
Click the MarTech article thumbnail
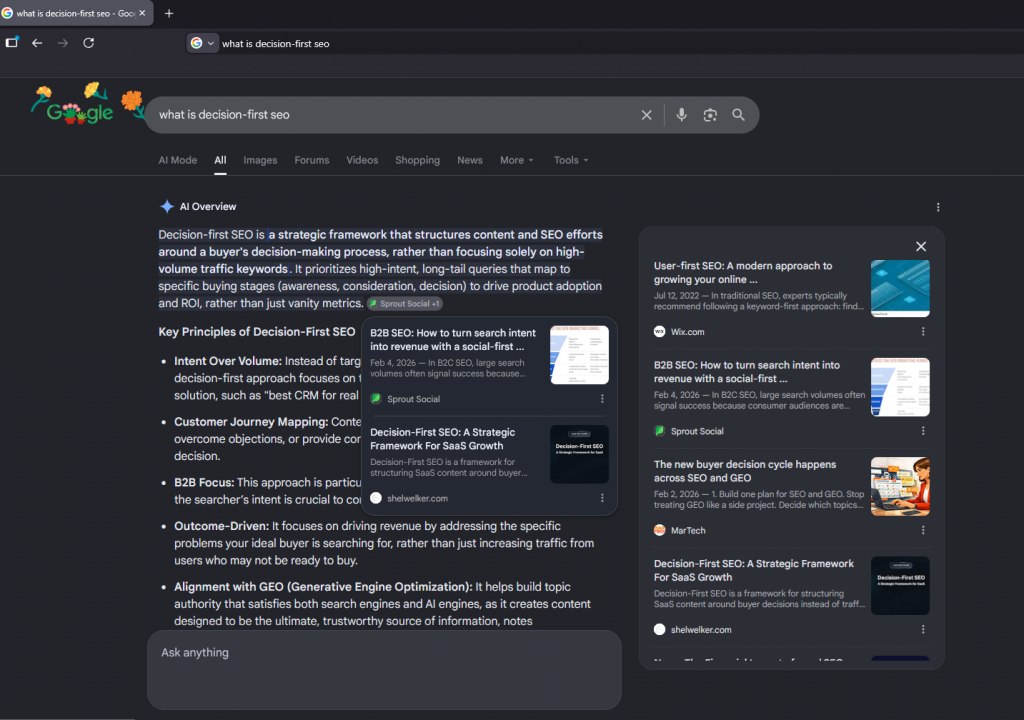900,486
